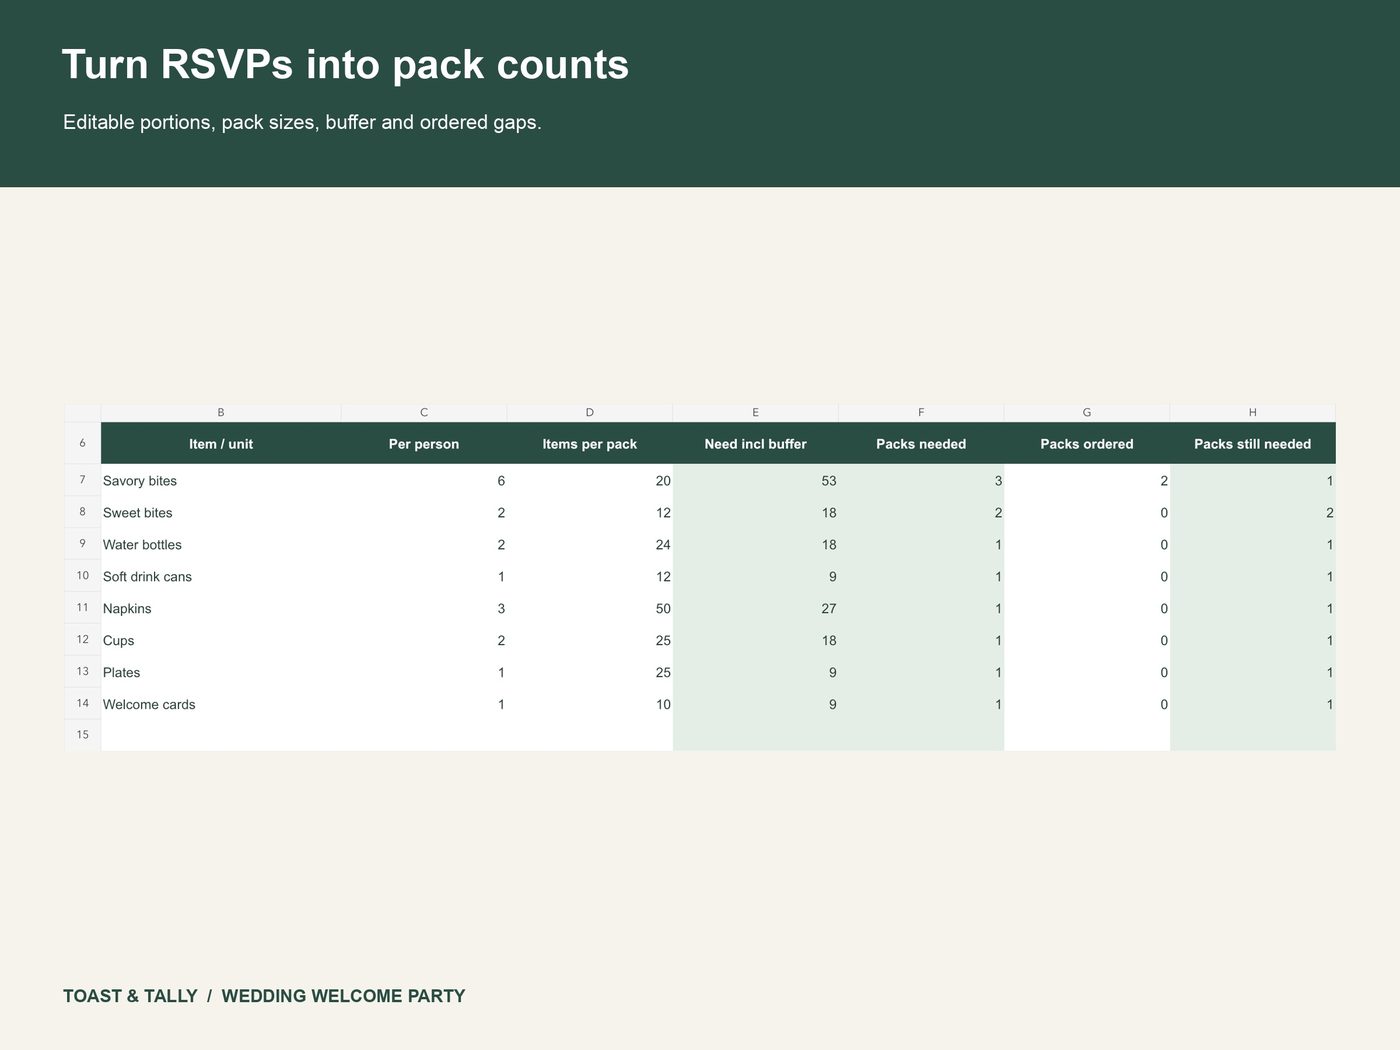Click Sweet bites packs still needed value
Image resolution: width=1400 pixels, height=1050 pixels.
pos(1252,513)
